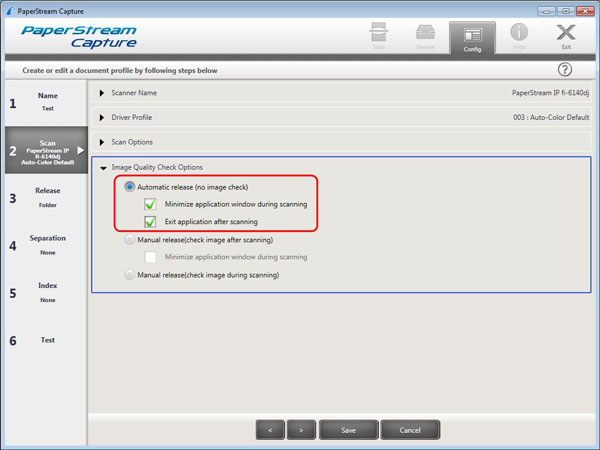Close the window with red X

(x=585, y=11)
